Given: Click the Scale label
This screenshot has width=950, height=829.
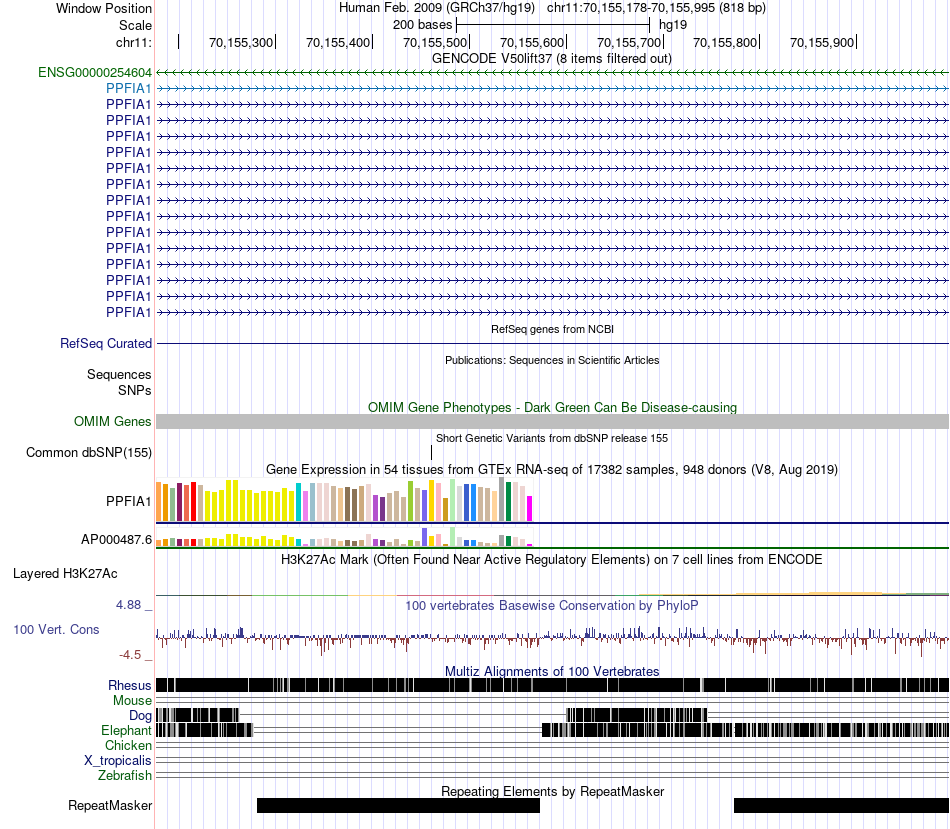Looking at the screenshot, I should pyautogui.click(x=135, y=25).
